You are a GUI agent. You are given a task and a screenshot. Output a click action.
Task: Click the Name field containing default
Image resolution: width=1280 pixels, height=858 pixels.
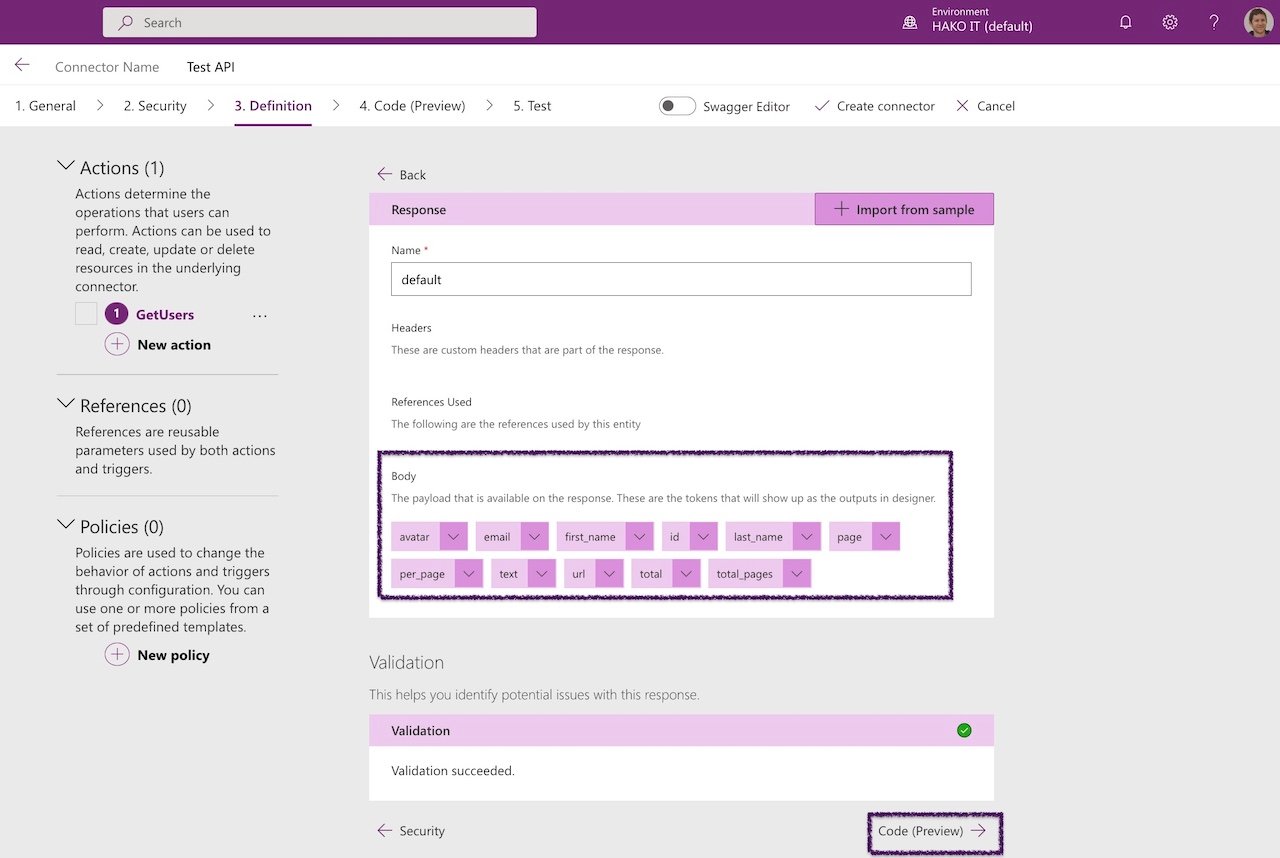(681, 279)
